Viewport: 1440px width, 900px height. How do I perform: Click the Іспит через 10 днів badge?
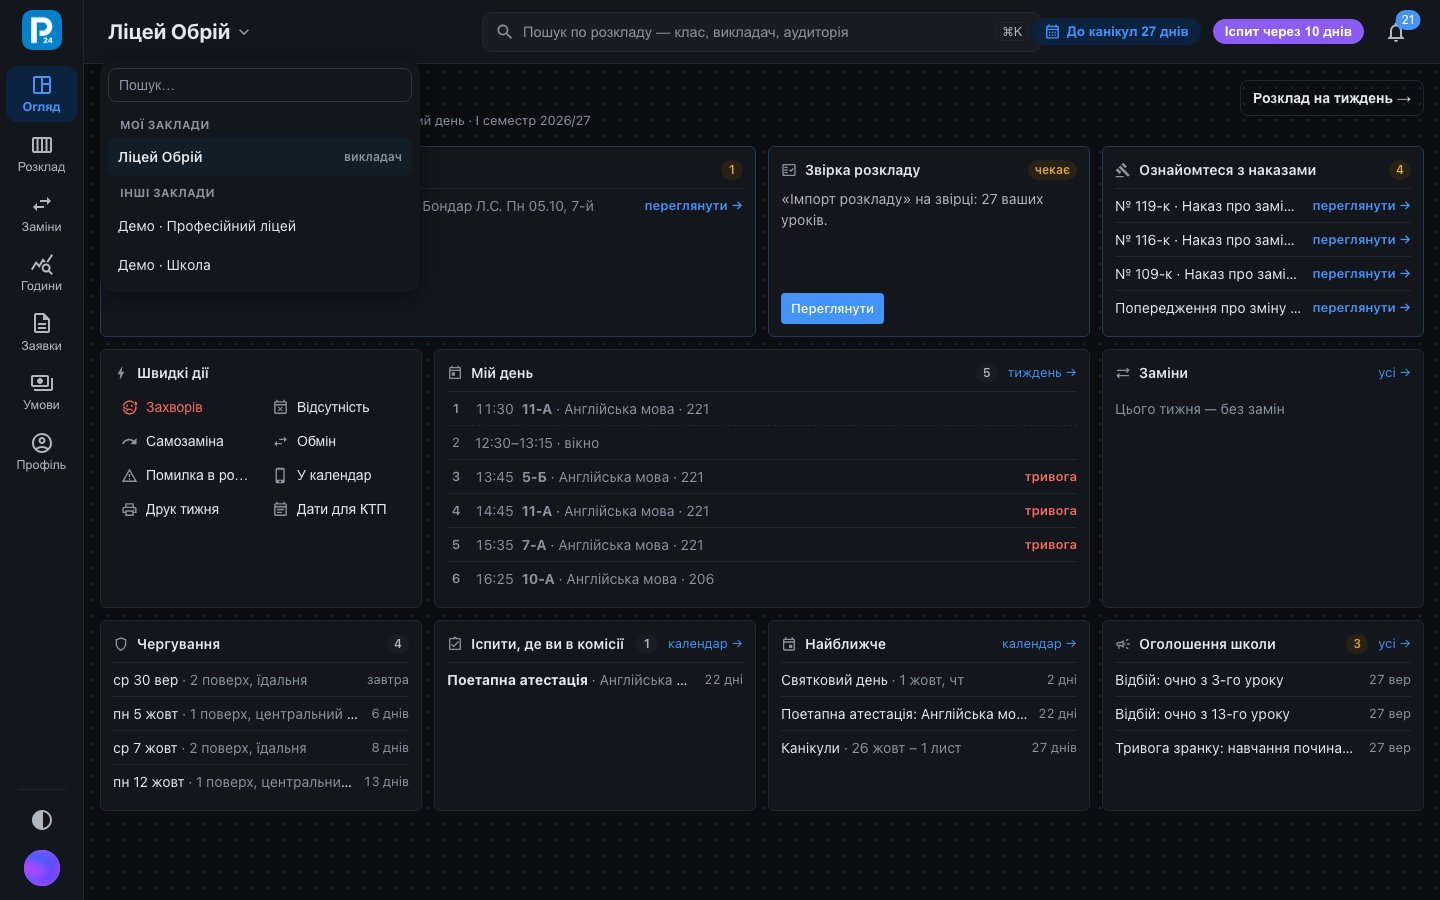(1288, 31)
